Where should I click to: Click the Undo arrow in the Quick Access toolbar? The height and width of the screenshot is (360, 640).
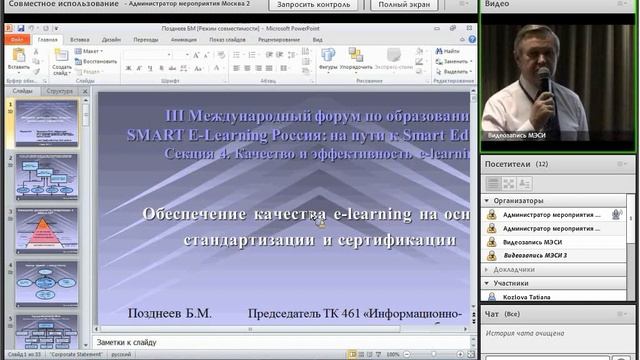point(31,28)
